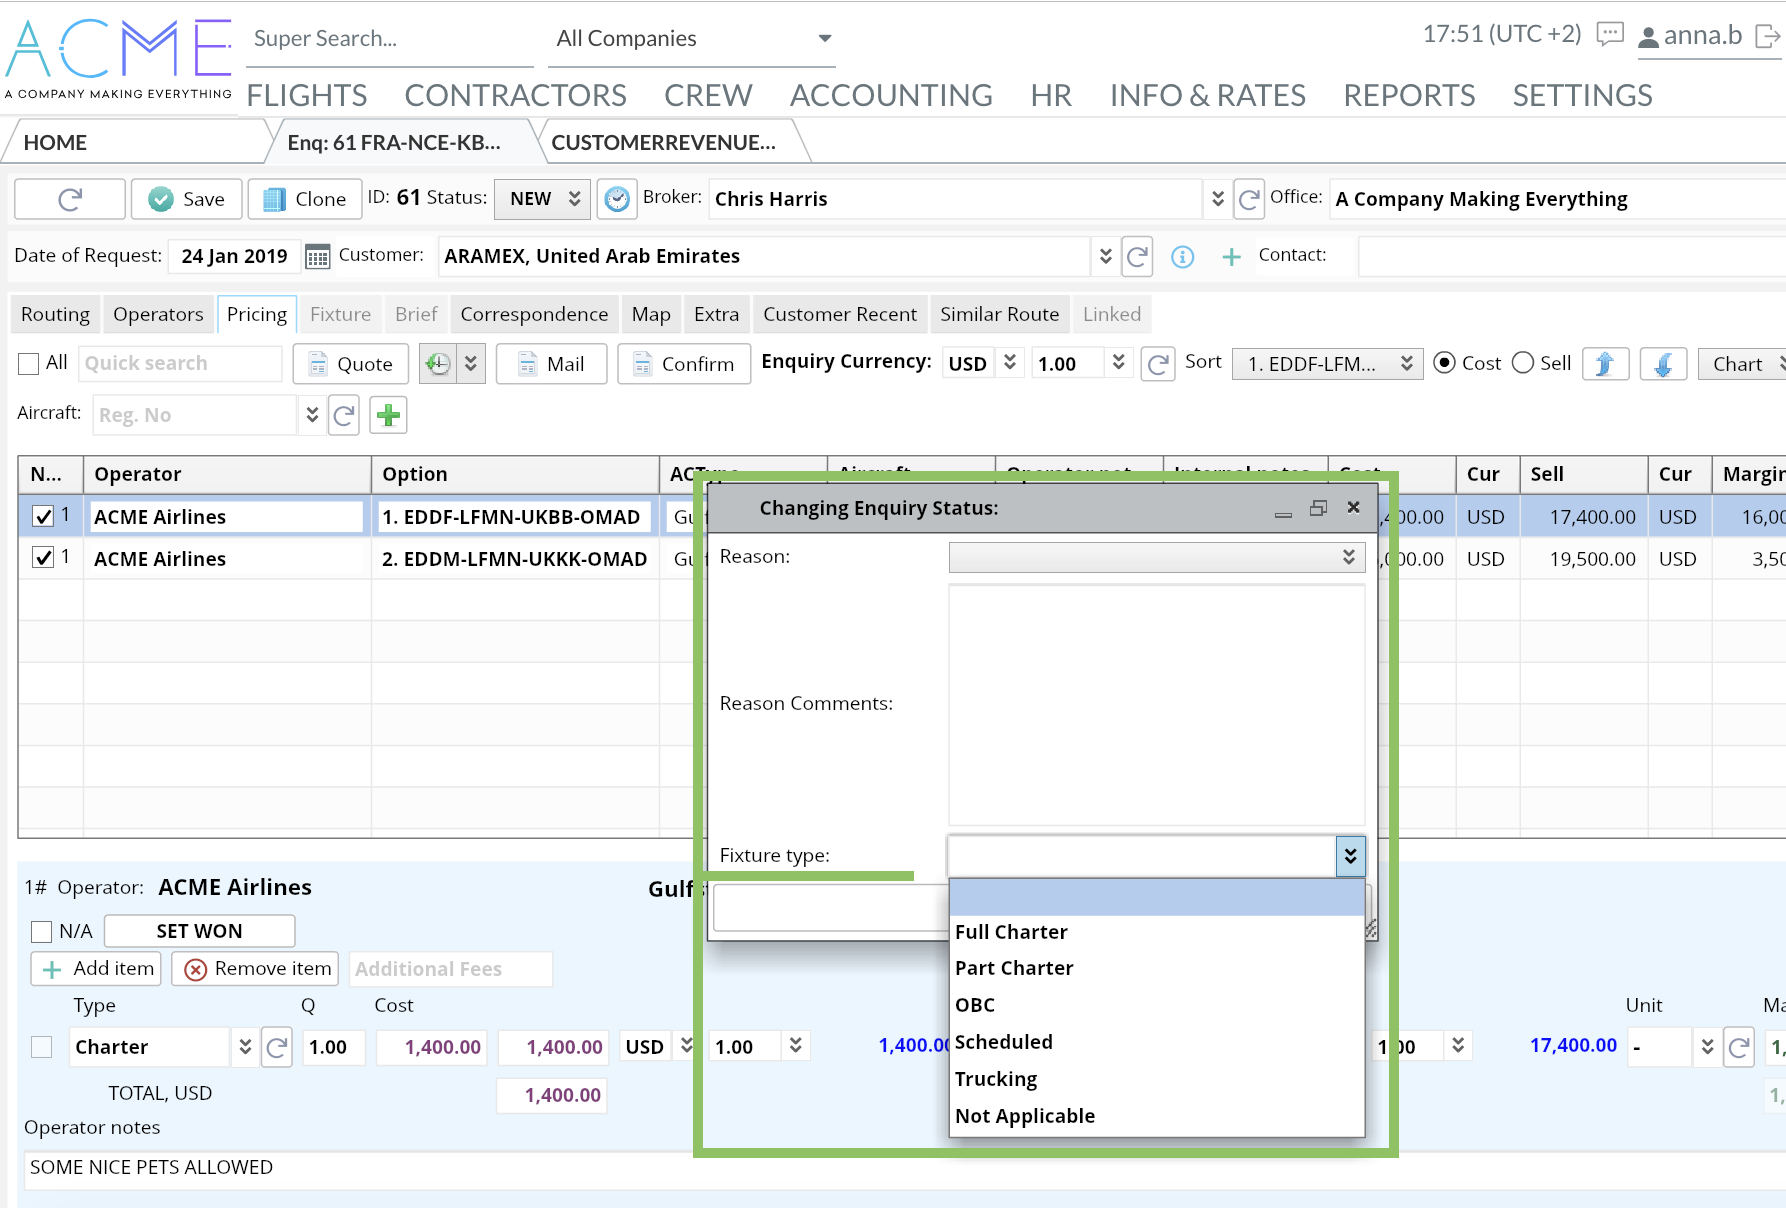Enable the N/A checkbox
The width and height of the screenshot is (1786, 1208).
(42, 932)
